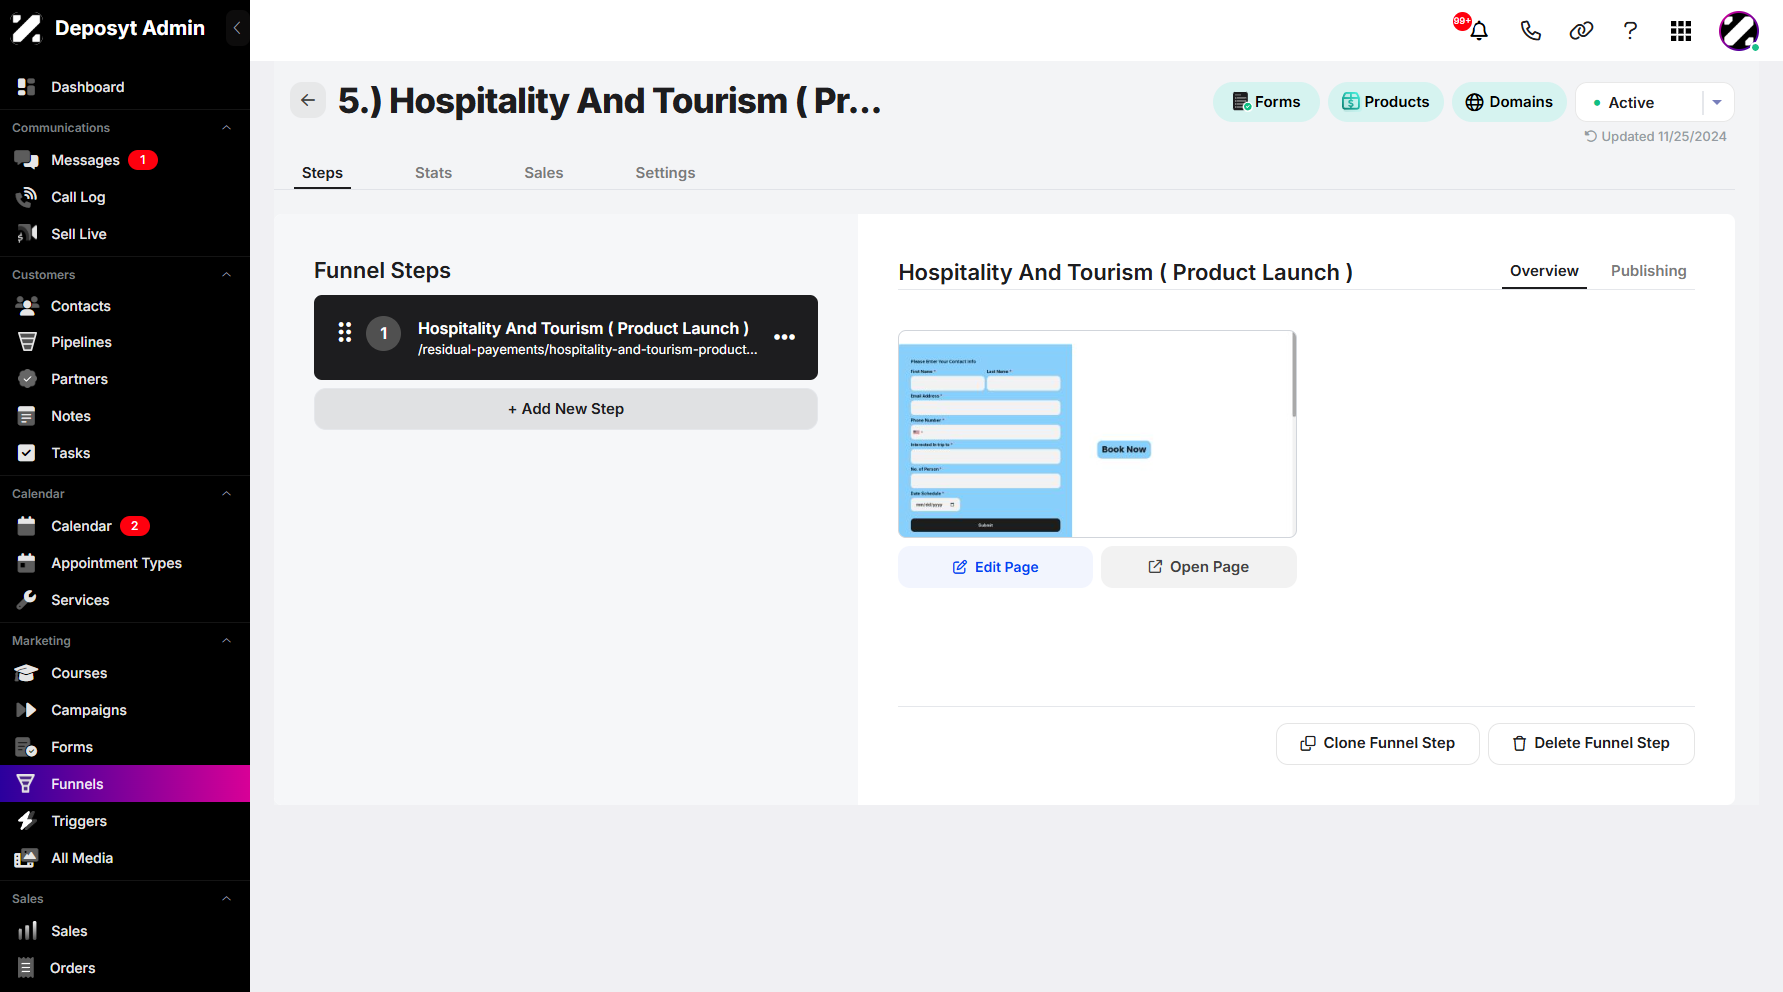
Task: Switch to the Sales tab
Action: [x=544, y=173]
